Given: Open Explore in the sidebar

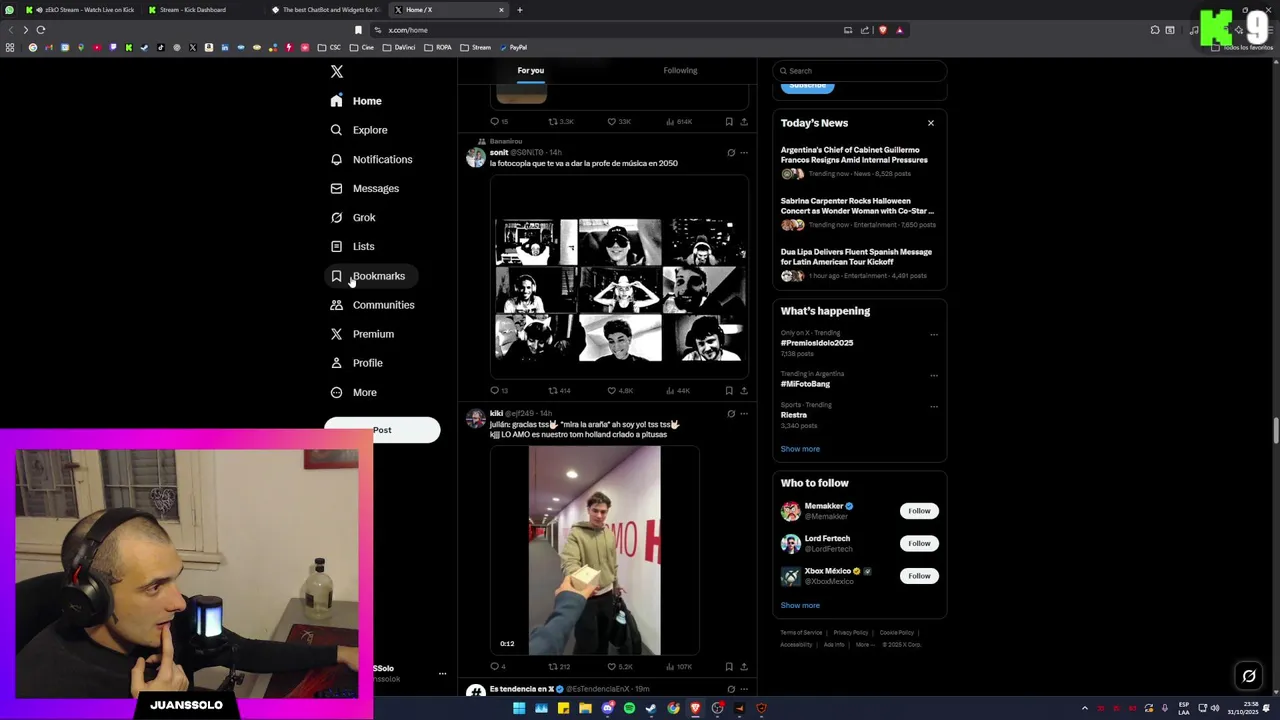Looking at the screenshot, I should point(359,130).
